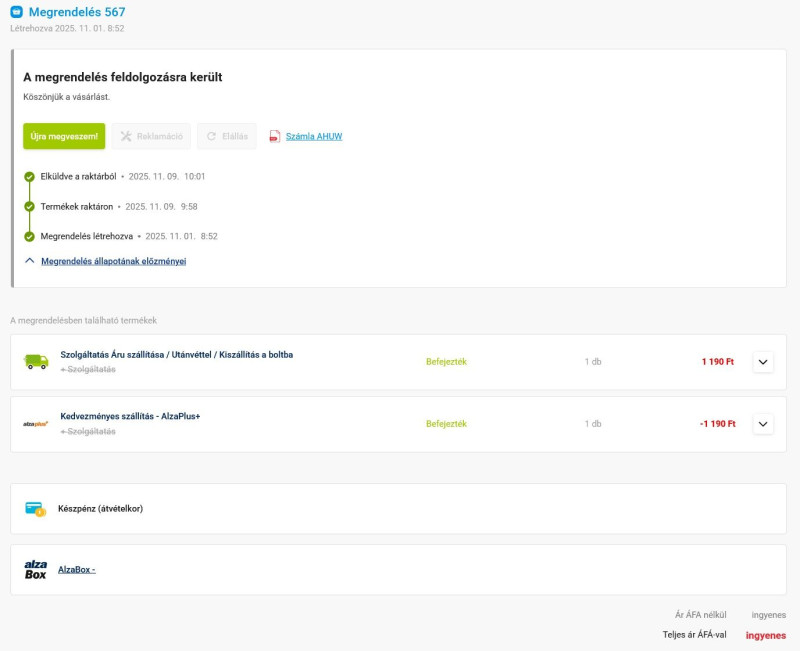Expand the Áru szállítása service row

point(763,362)
